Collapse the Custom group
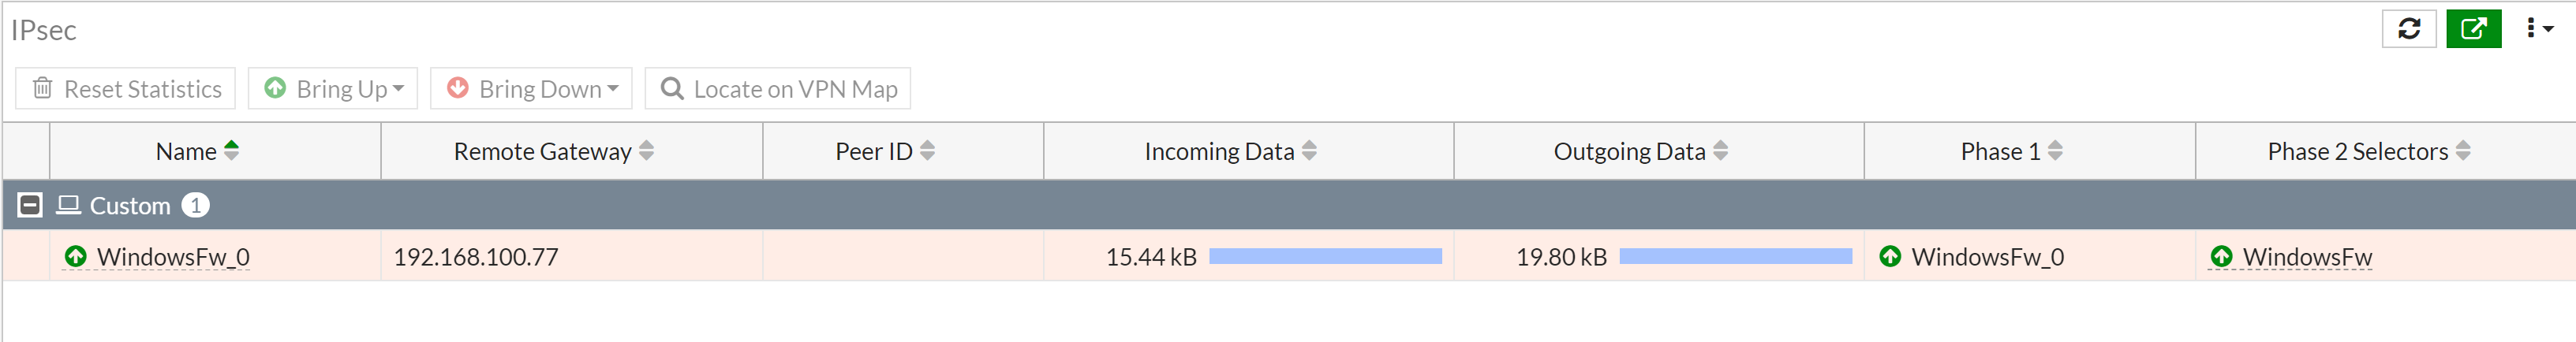This screenshot has width=2576, height=342. click(x=30, y=206)
